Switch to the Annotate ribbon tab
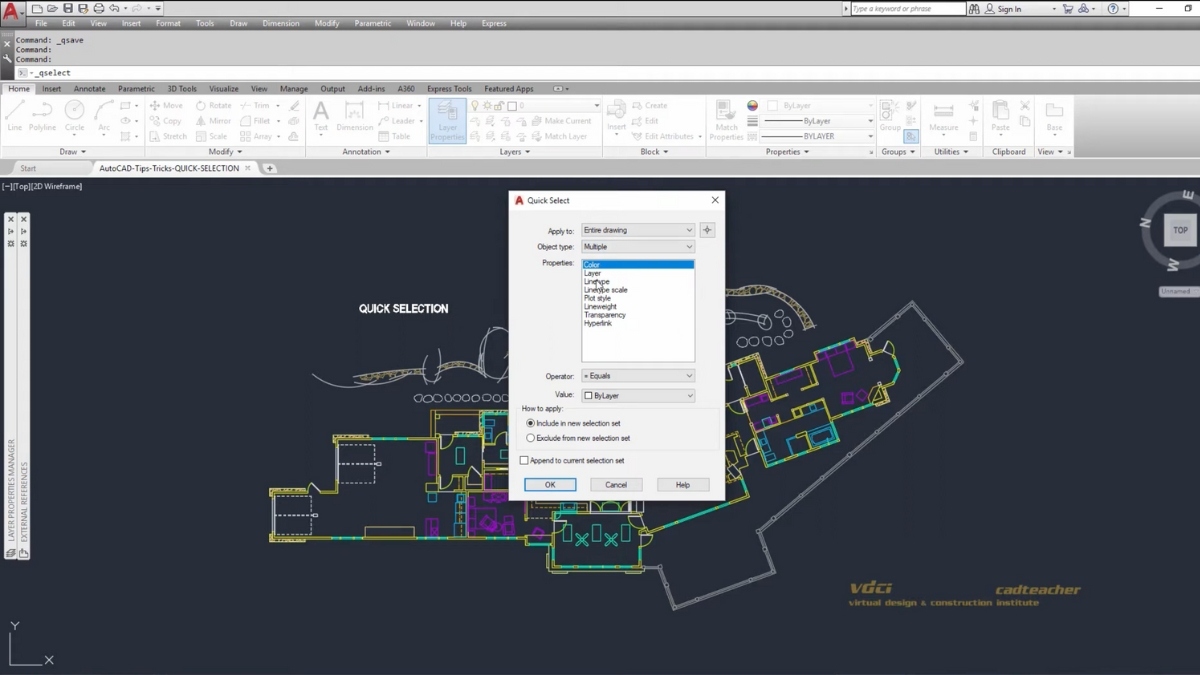This screenshot has width=1200, height=675. tap(89, 89)
